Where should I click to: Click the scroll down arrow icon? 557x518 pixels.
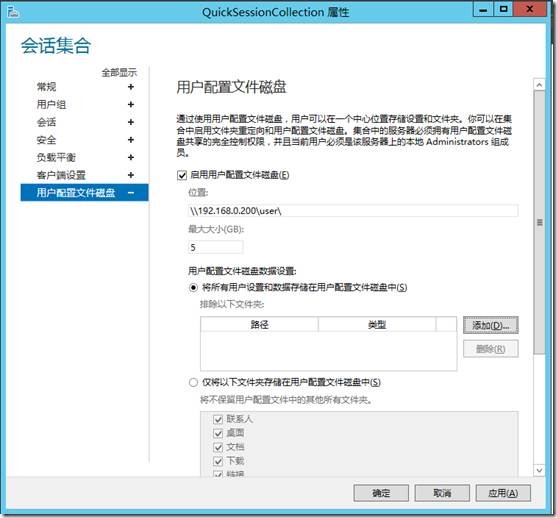539,470
